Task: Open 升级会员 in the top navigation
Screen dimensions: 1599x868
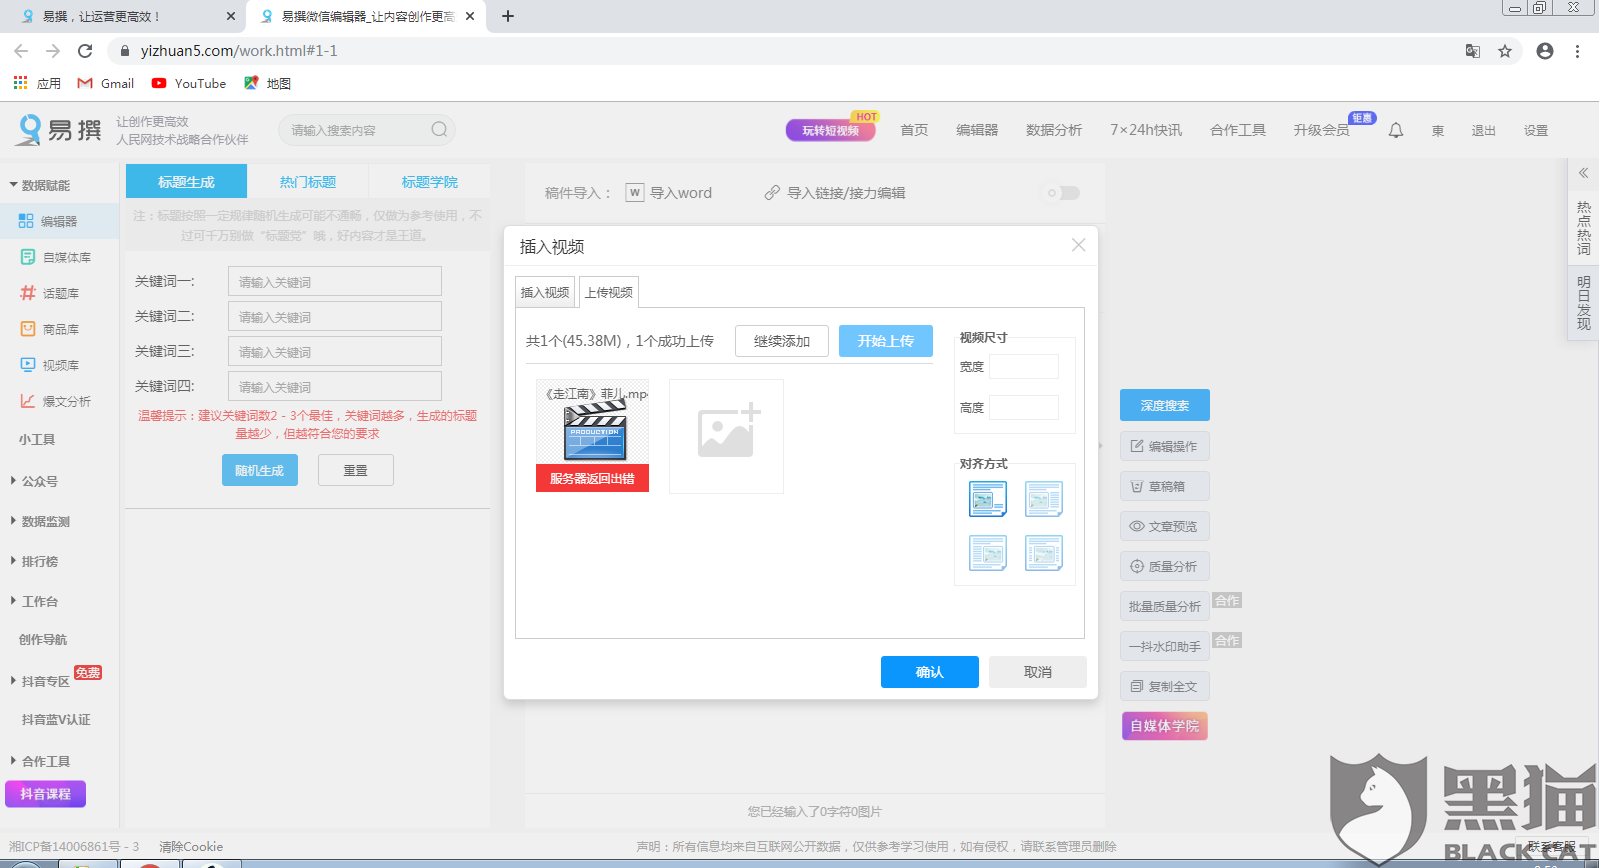Action: point(1321,130)
